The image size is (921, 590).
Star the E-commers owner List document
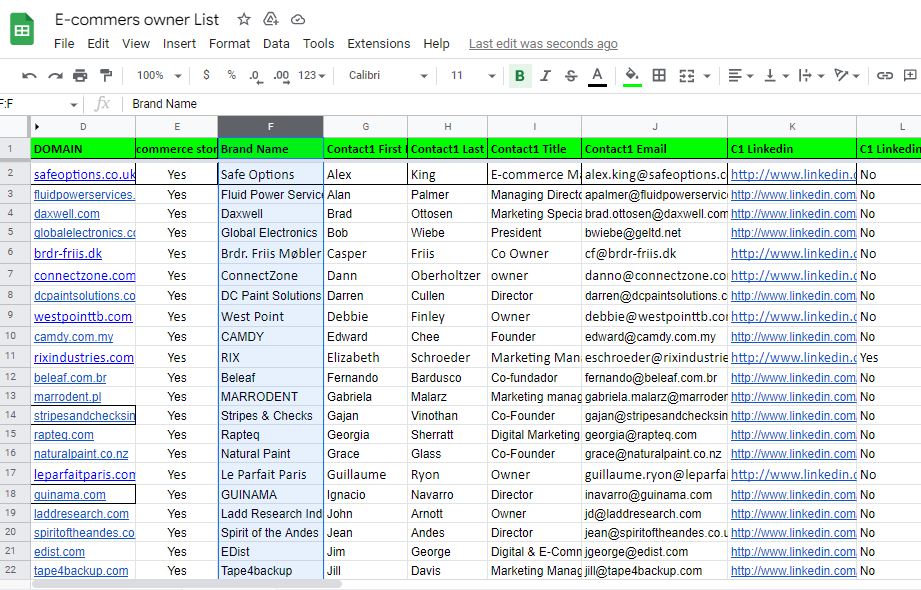tap(244, 19)
